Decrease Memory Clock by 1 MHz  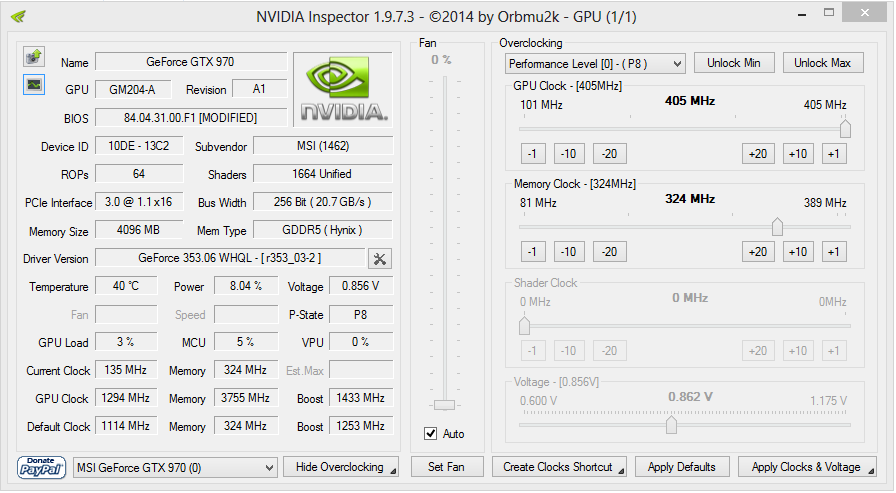533,252
